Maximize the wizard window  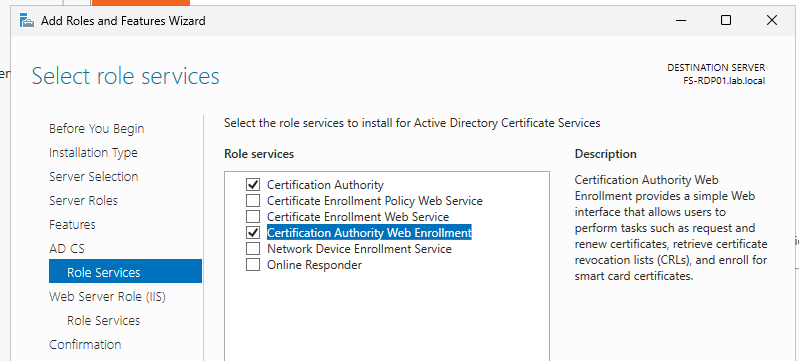tap(726, 20)
